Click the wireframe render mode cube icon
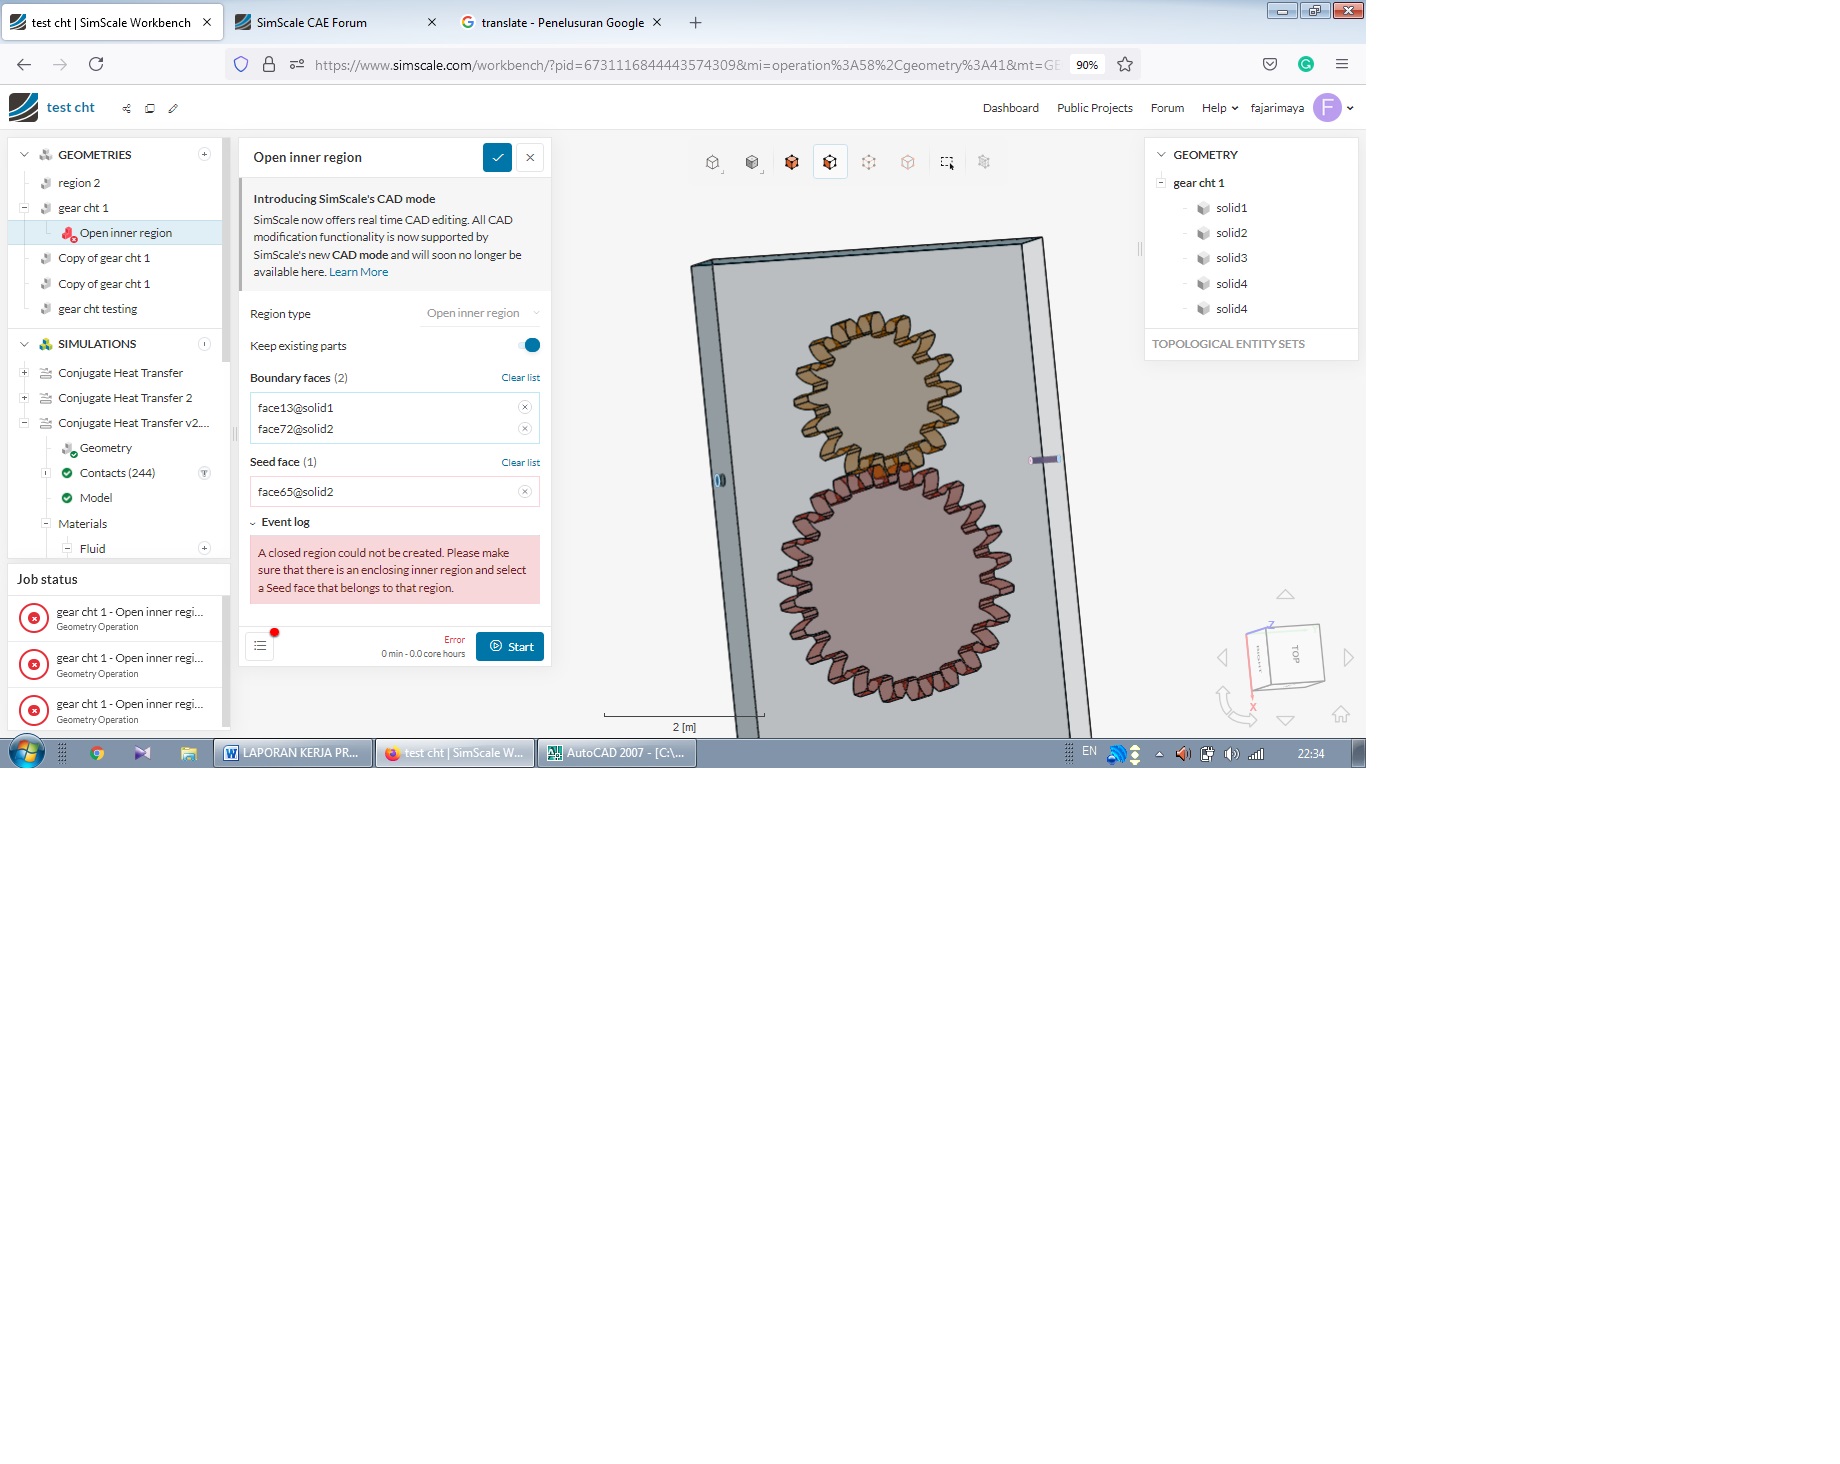This screenshot has height=1464, width=1840. [712, 162]
